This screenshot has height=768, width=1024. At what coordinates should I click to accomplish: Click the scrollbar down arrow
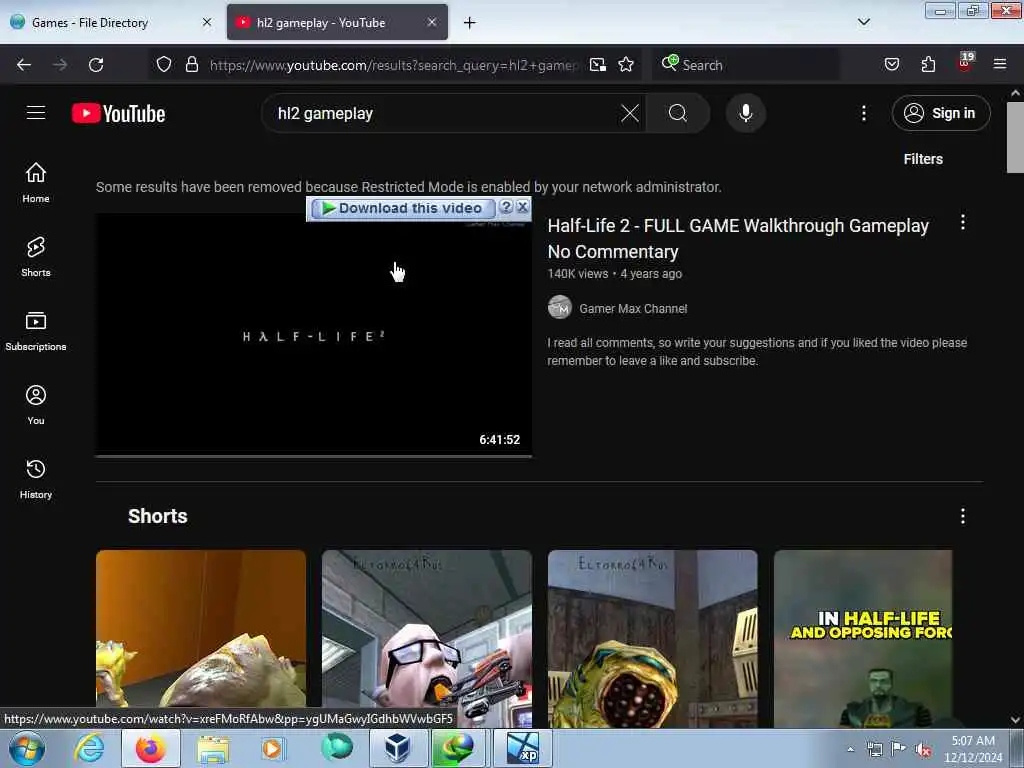pos(1015,719)
